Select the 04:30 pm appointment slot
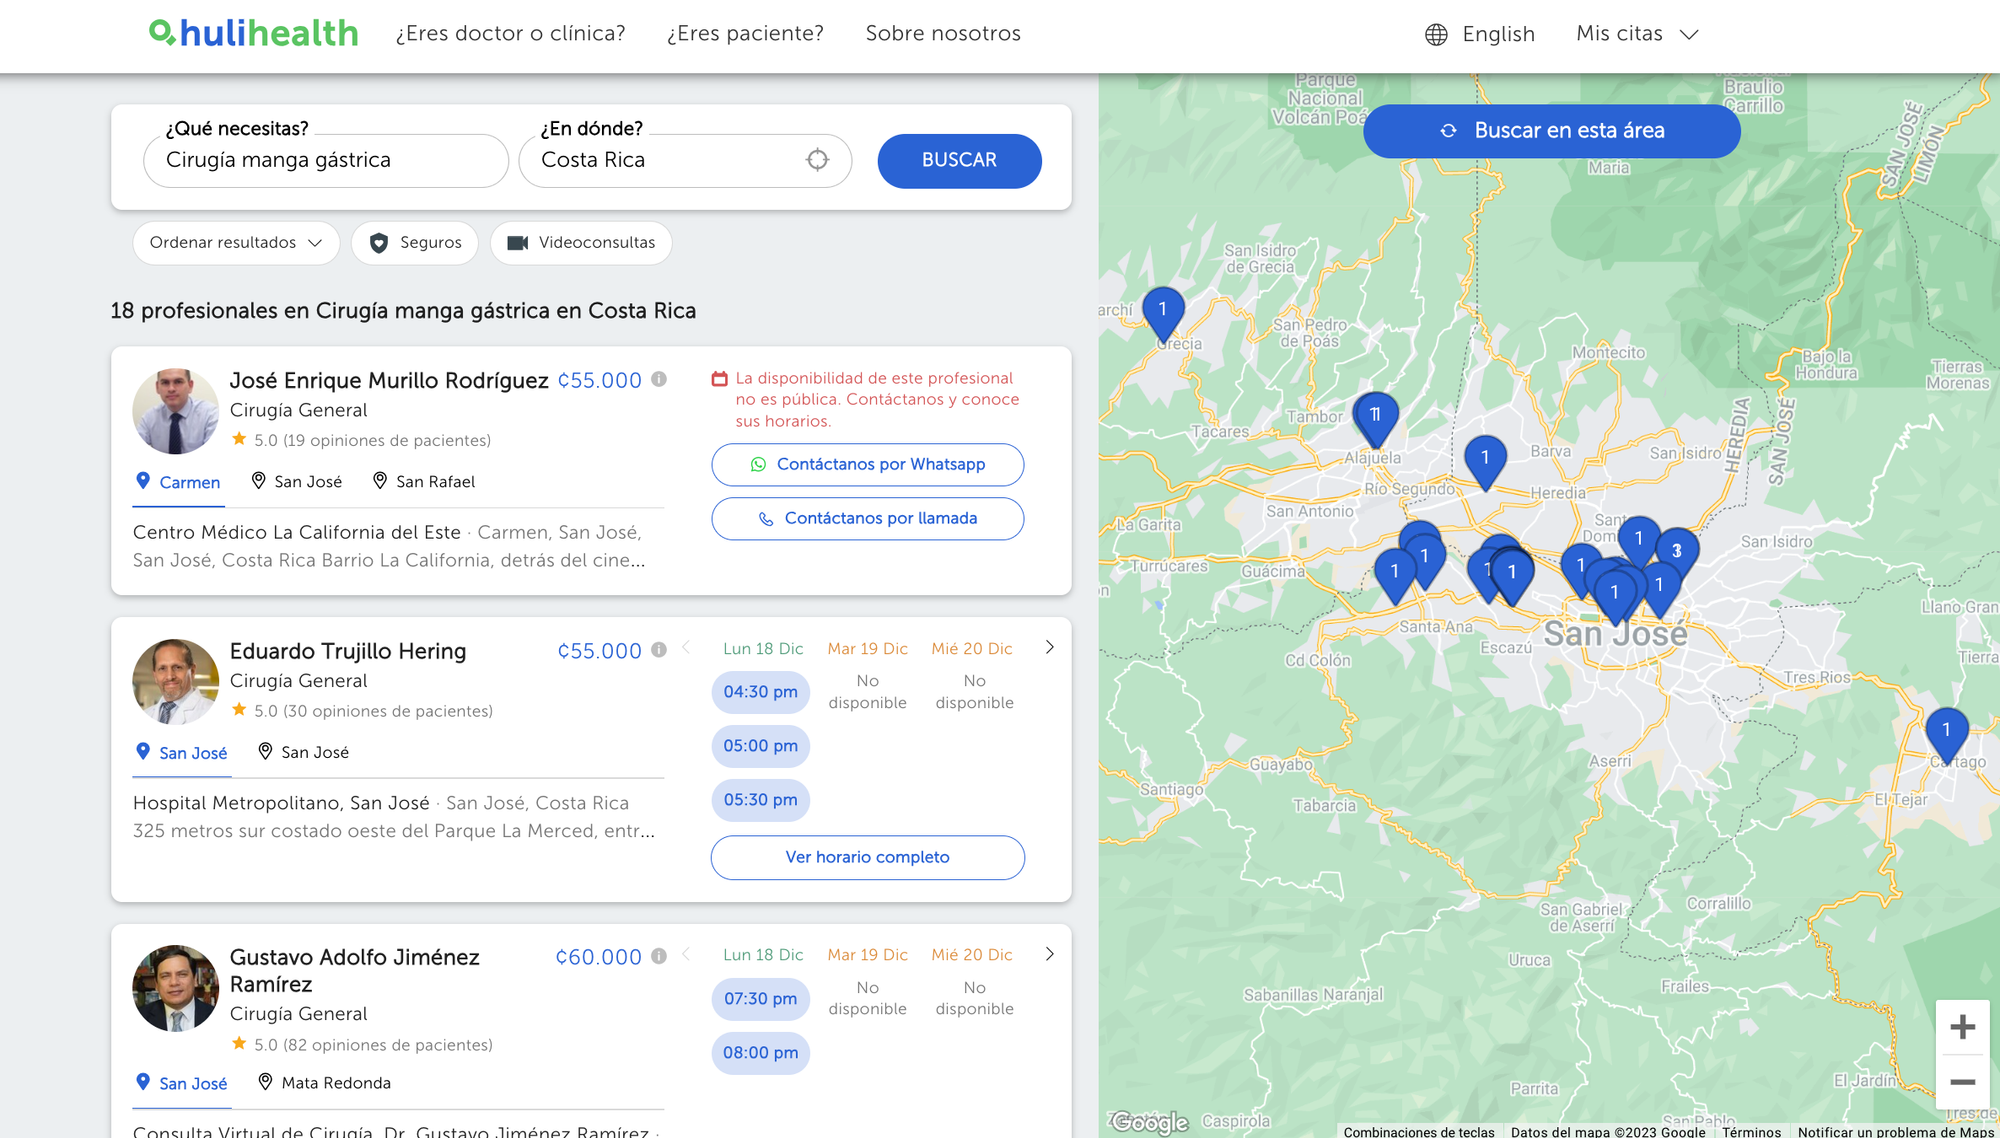This screenshot has height=1138, width=2000. [x=760, y=692]
